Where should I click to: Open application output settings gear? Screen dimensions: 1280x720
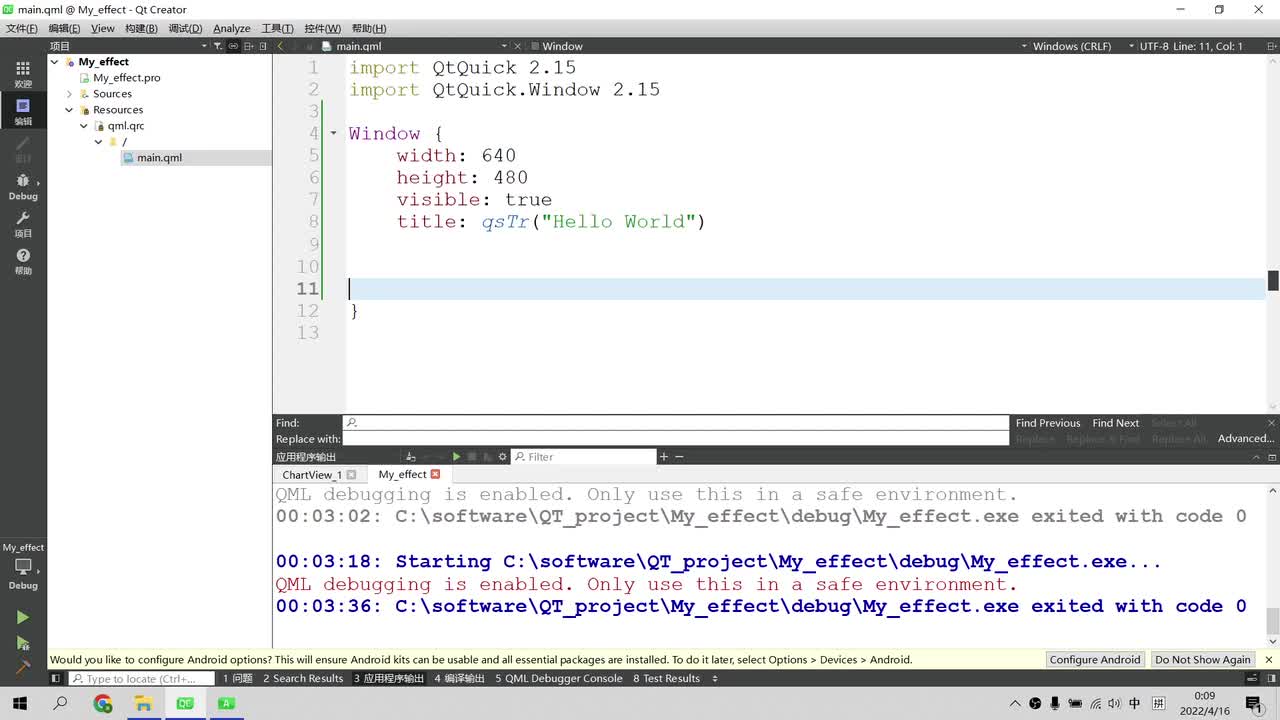pyautogui.click(x=504, y=457)
